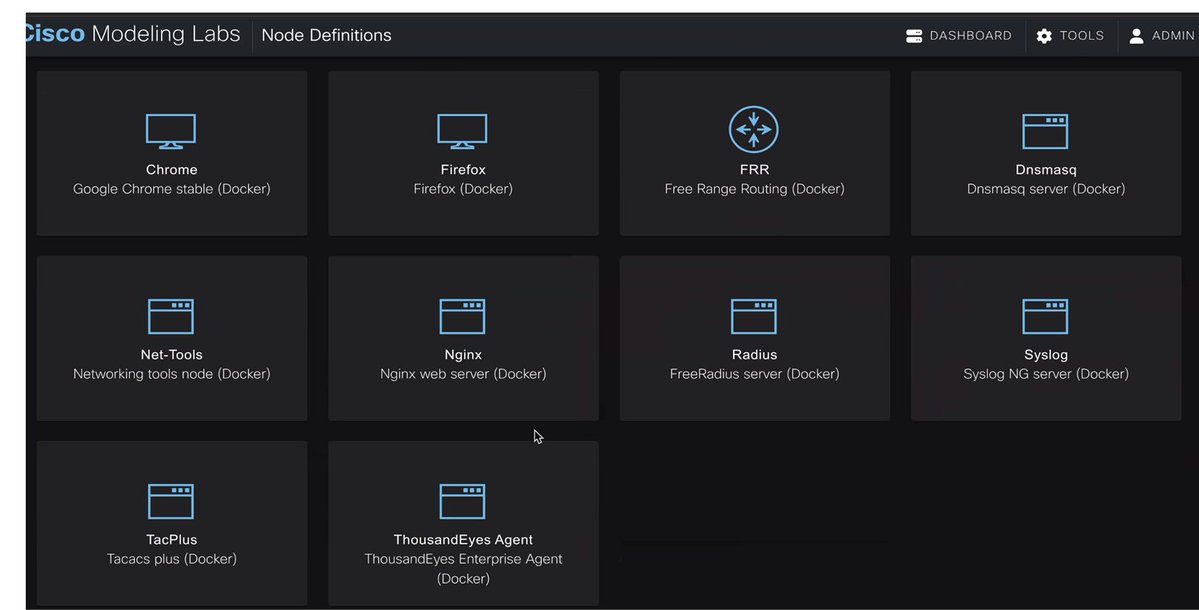Select the ThousandEyes Agent node name

(463, 540)
